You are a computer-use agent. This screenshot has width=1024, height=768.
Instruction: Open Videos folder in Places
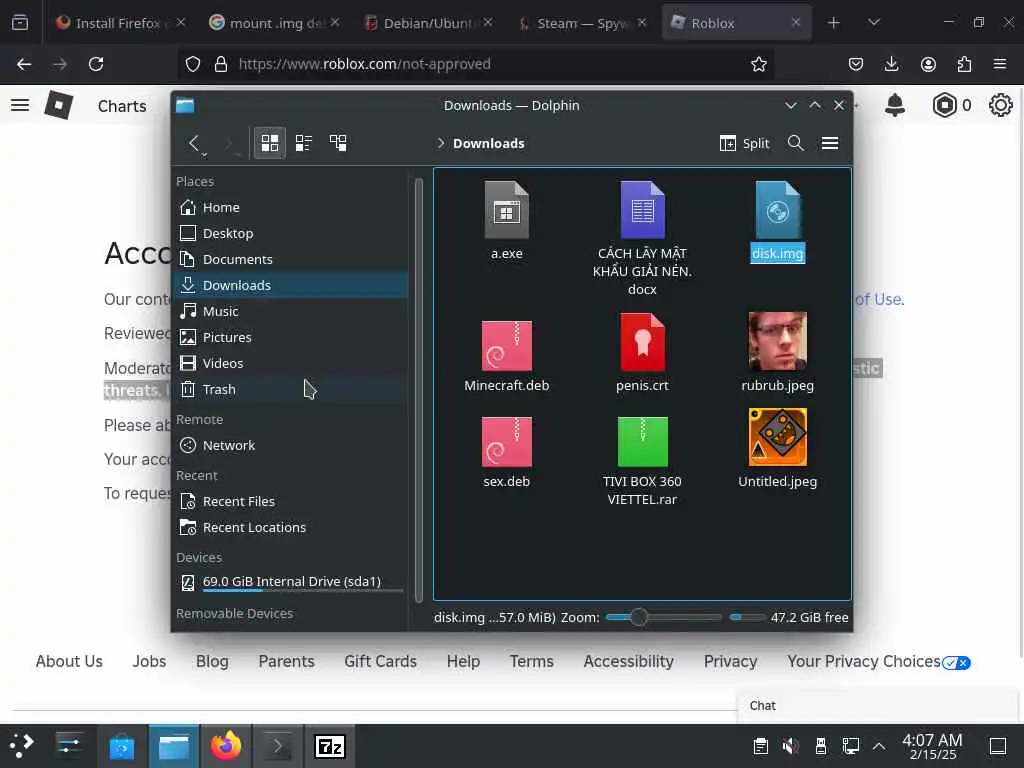291,363
